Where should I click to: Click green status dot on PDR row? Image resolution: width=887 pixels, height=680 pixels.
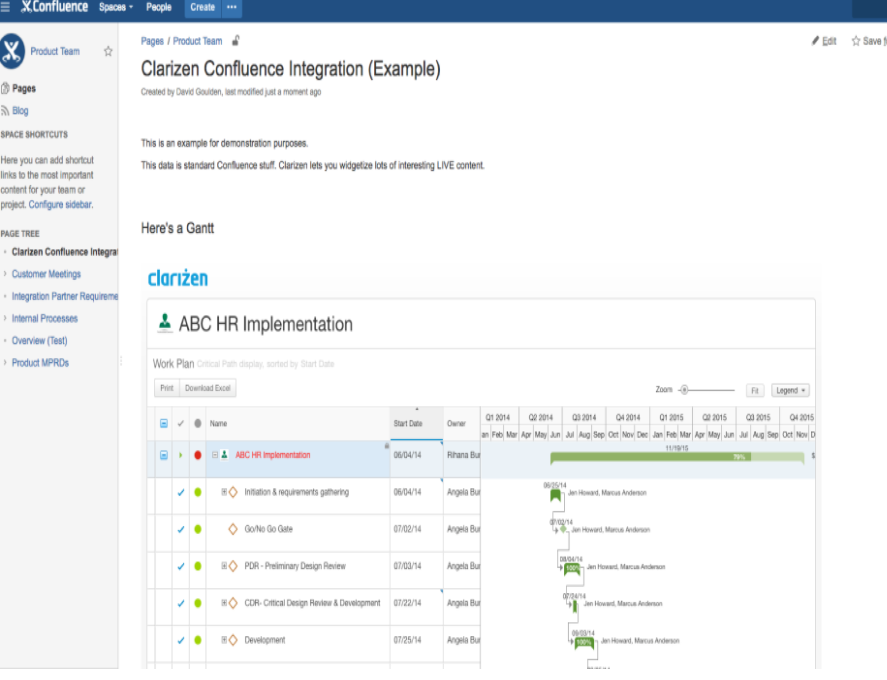197,566
